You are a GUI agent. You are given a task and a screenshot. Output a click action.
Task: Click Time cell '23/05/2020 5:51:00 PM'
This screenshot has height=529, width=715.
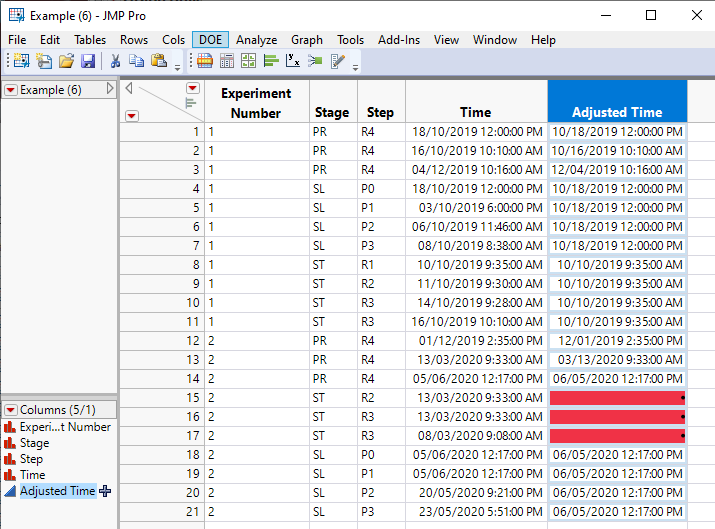[x=476, y=512]
